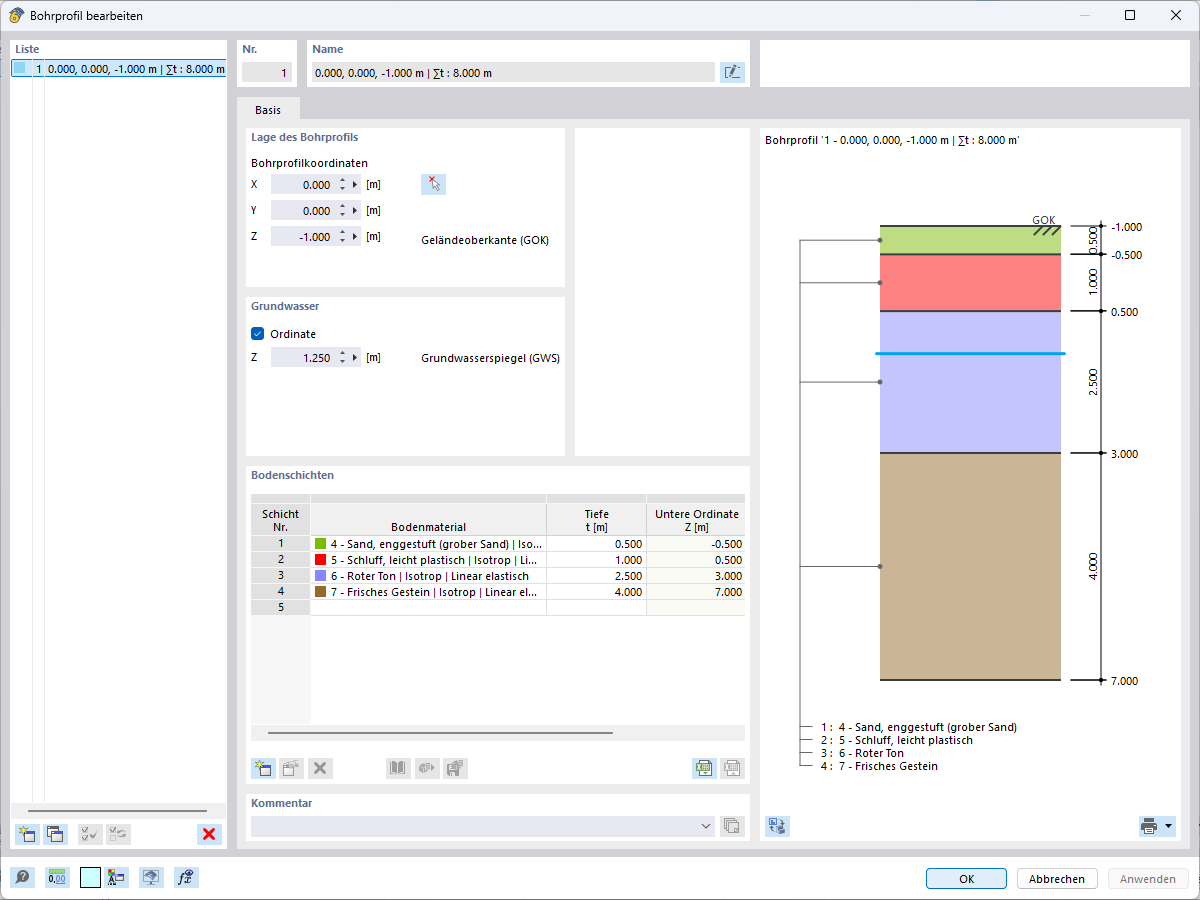
Task: Create a new borehole profile in Liste
Action: point(27,834)
